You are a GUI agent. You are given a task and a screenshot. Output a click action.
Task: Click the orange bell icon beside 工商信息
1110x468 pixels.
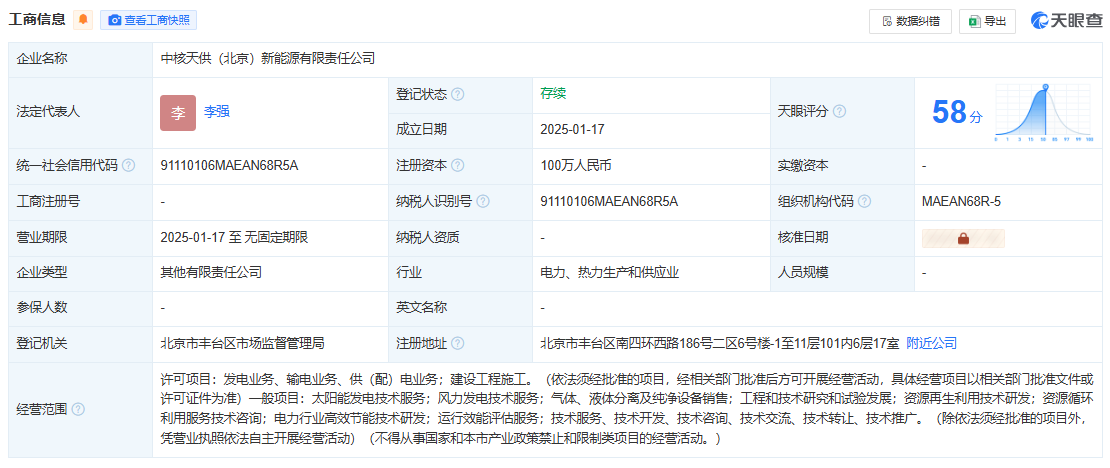84,20
